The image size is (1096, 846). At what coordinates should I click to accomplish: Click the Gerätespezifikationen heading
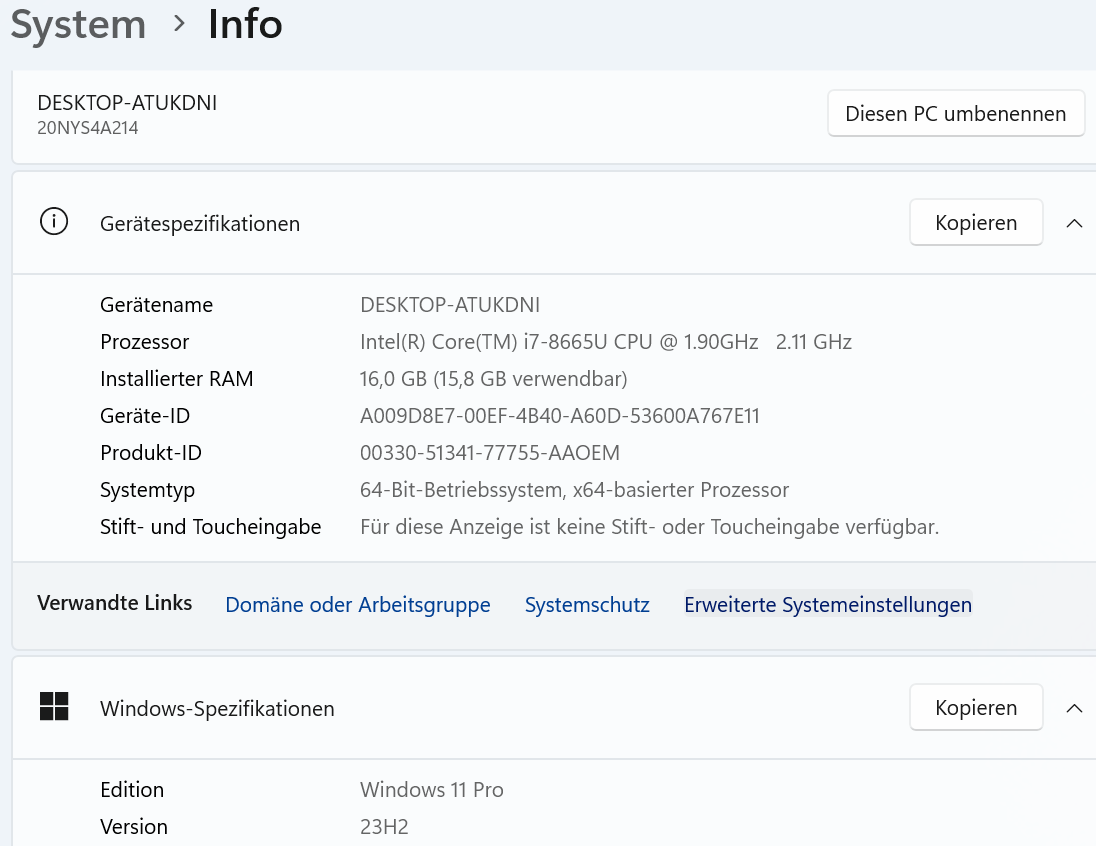point(200,224)
